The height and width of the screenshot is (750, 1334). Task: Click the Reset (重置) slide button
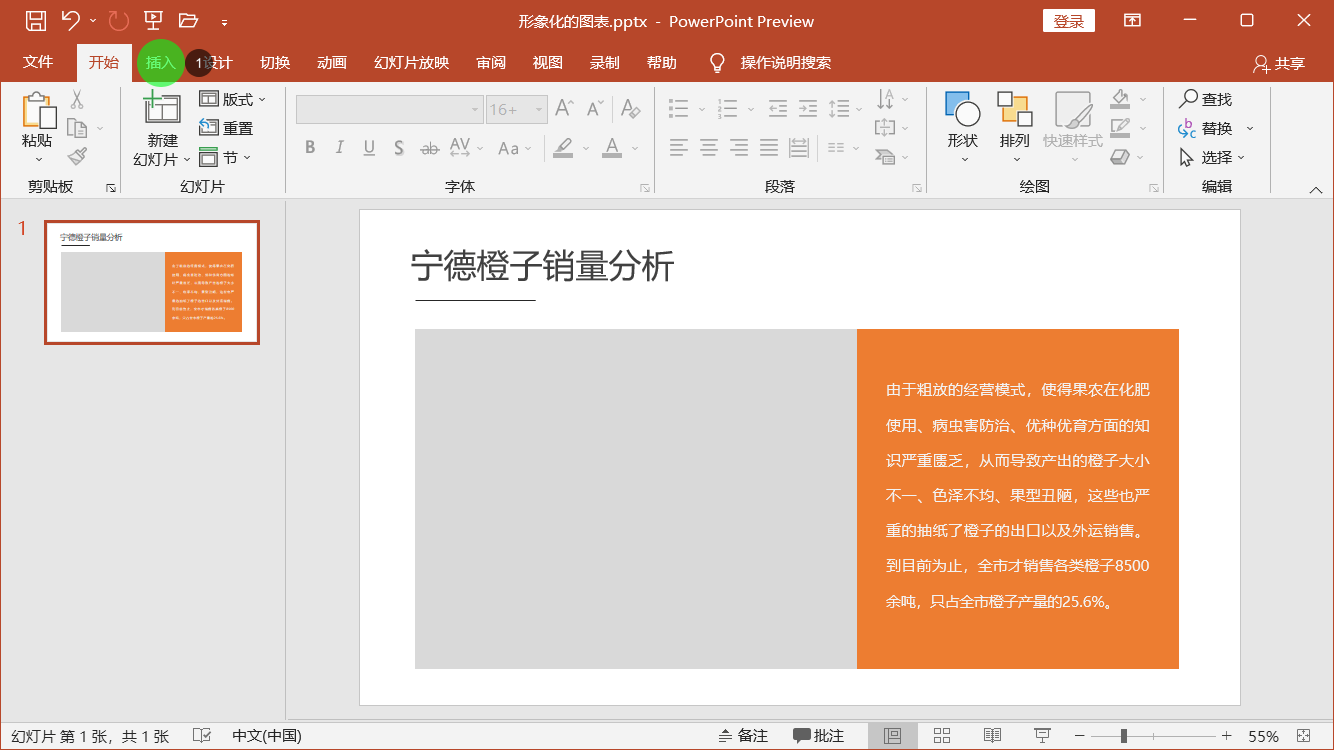pyautogui.click(x=226, y=128)
